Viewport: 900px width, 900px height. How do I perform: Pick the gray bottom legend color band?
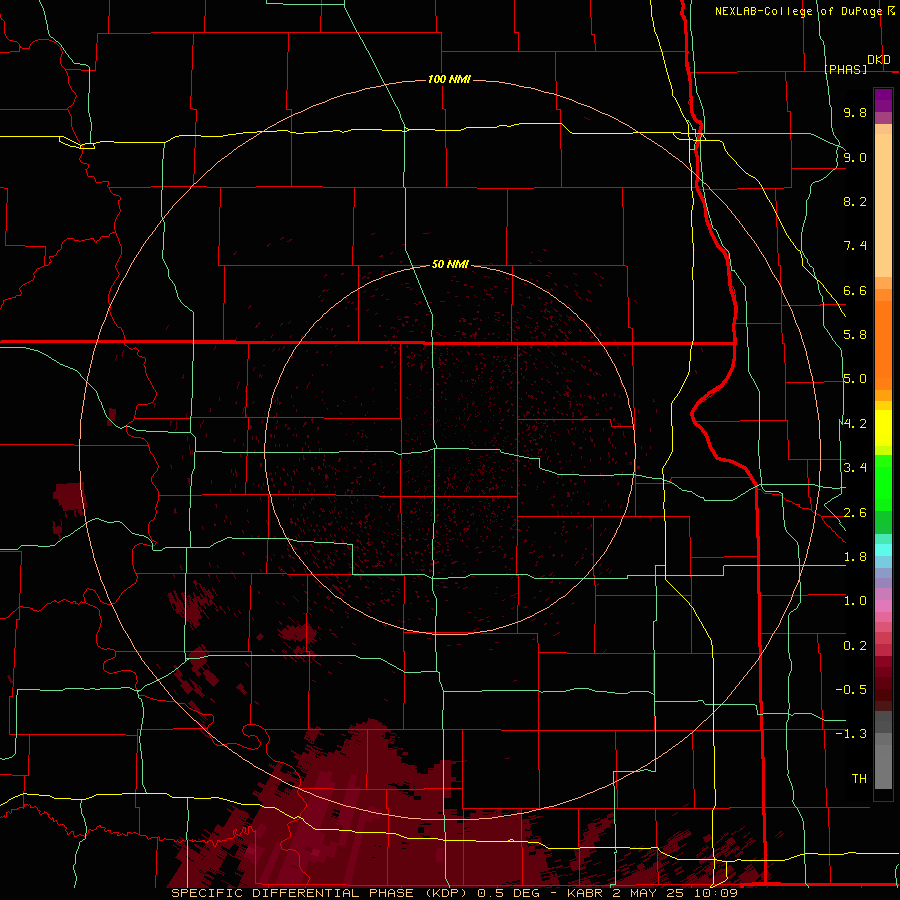883,766
